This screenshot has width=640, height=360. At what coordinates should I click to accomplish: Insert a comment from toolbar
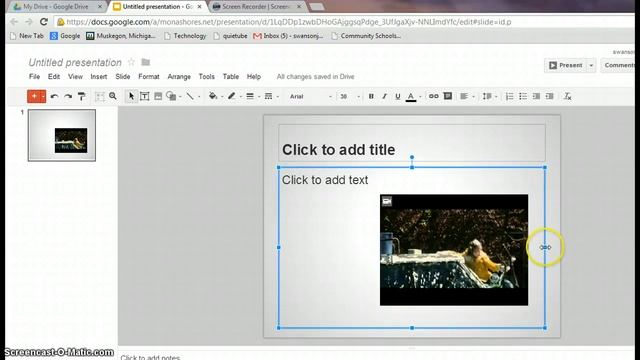[448, 96]
